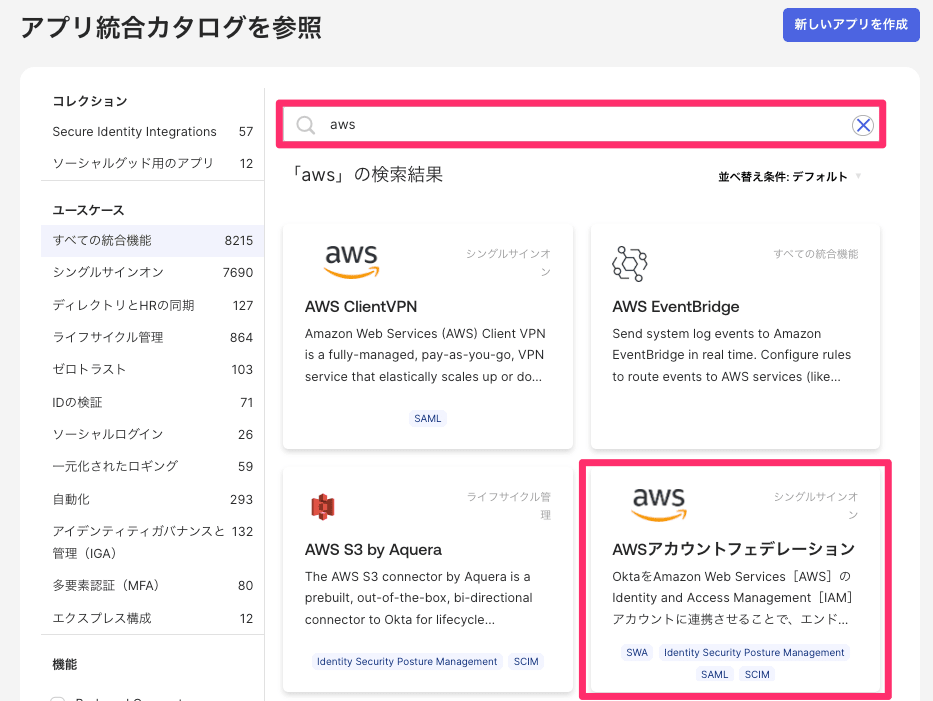
Task: Click the AWS EventBridge hexagon icon
Action: (629, 263)
